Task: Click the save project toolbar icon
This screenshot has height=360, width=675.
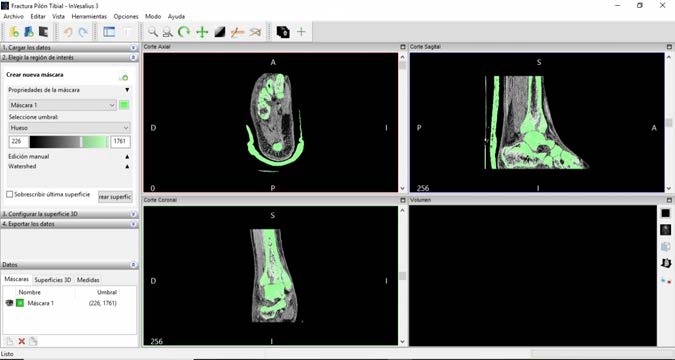Action: coord(43,31)
